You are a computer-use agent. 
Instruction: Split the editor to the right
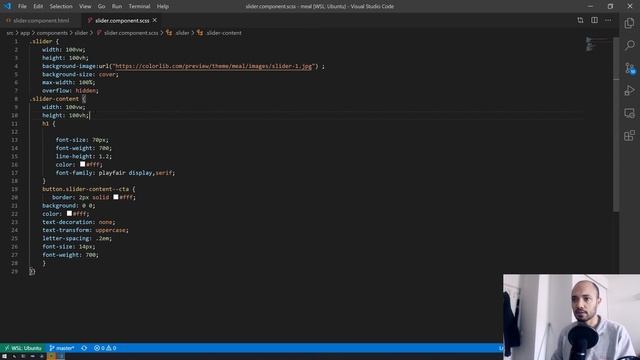594,20
